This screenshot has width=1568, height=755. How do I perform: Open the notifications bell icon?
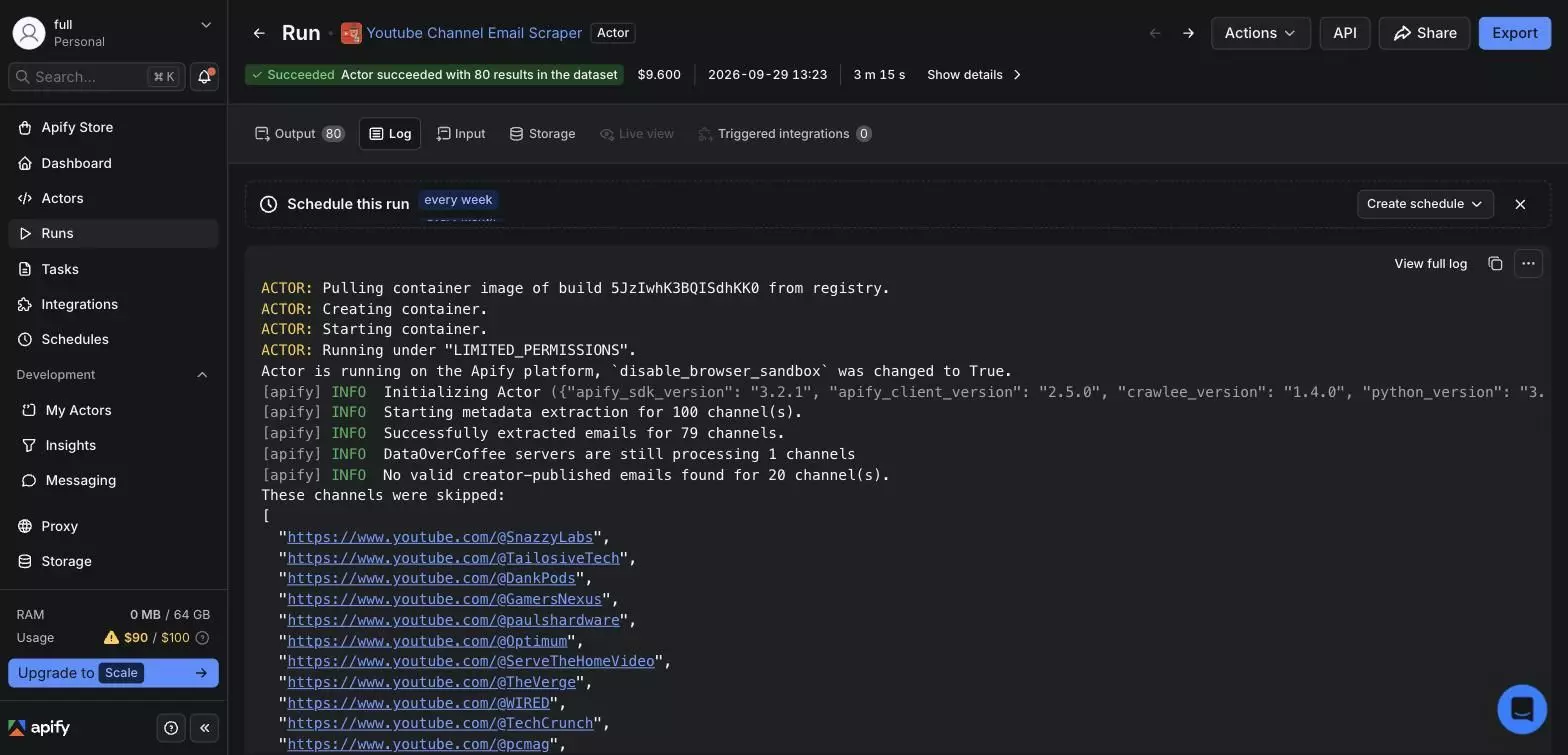204,77
